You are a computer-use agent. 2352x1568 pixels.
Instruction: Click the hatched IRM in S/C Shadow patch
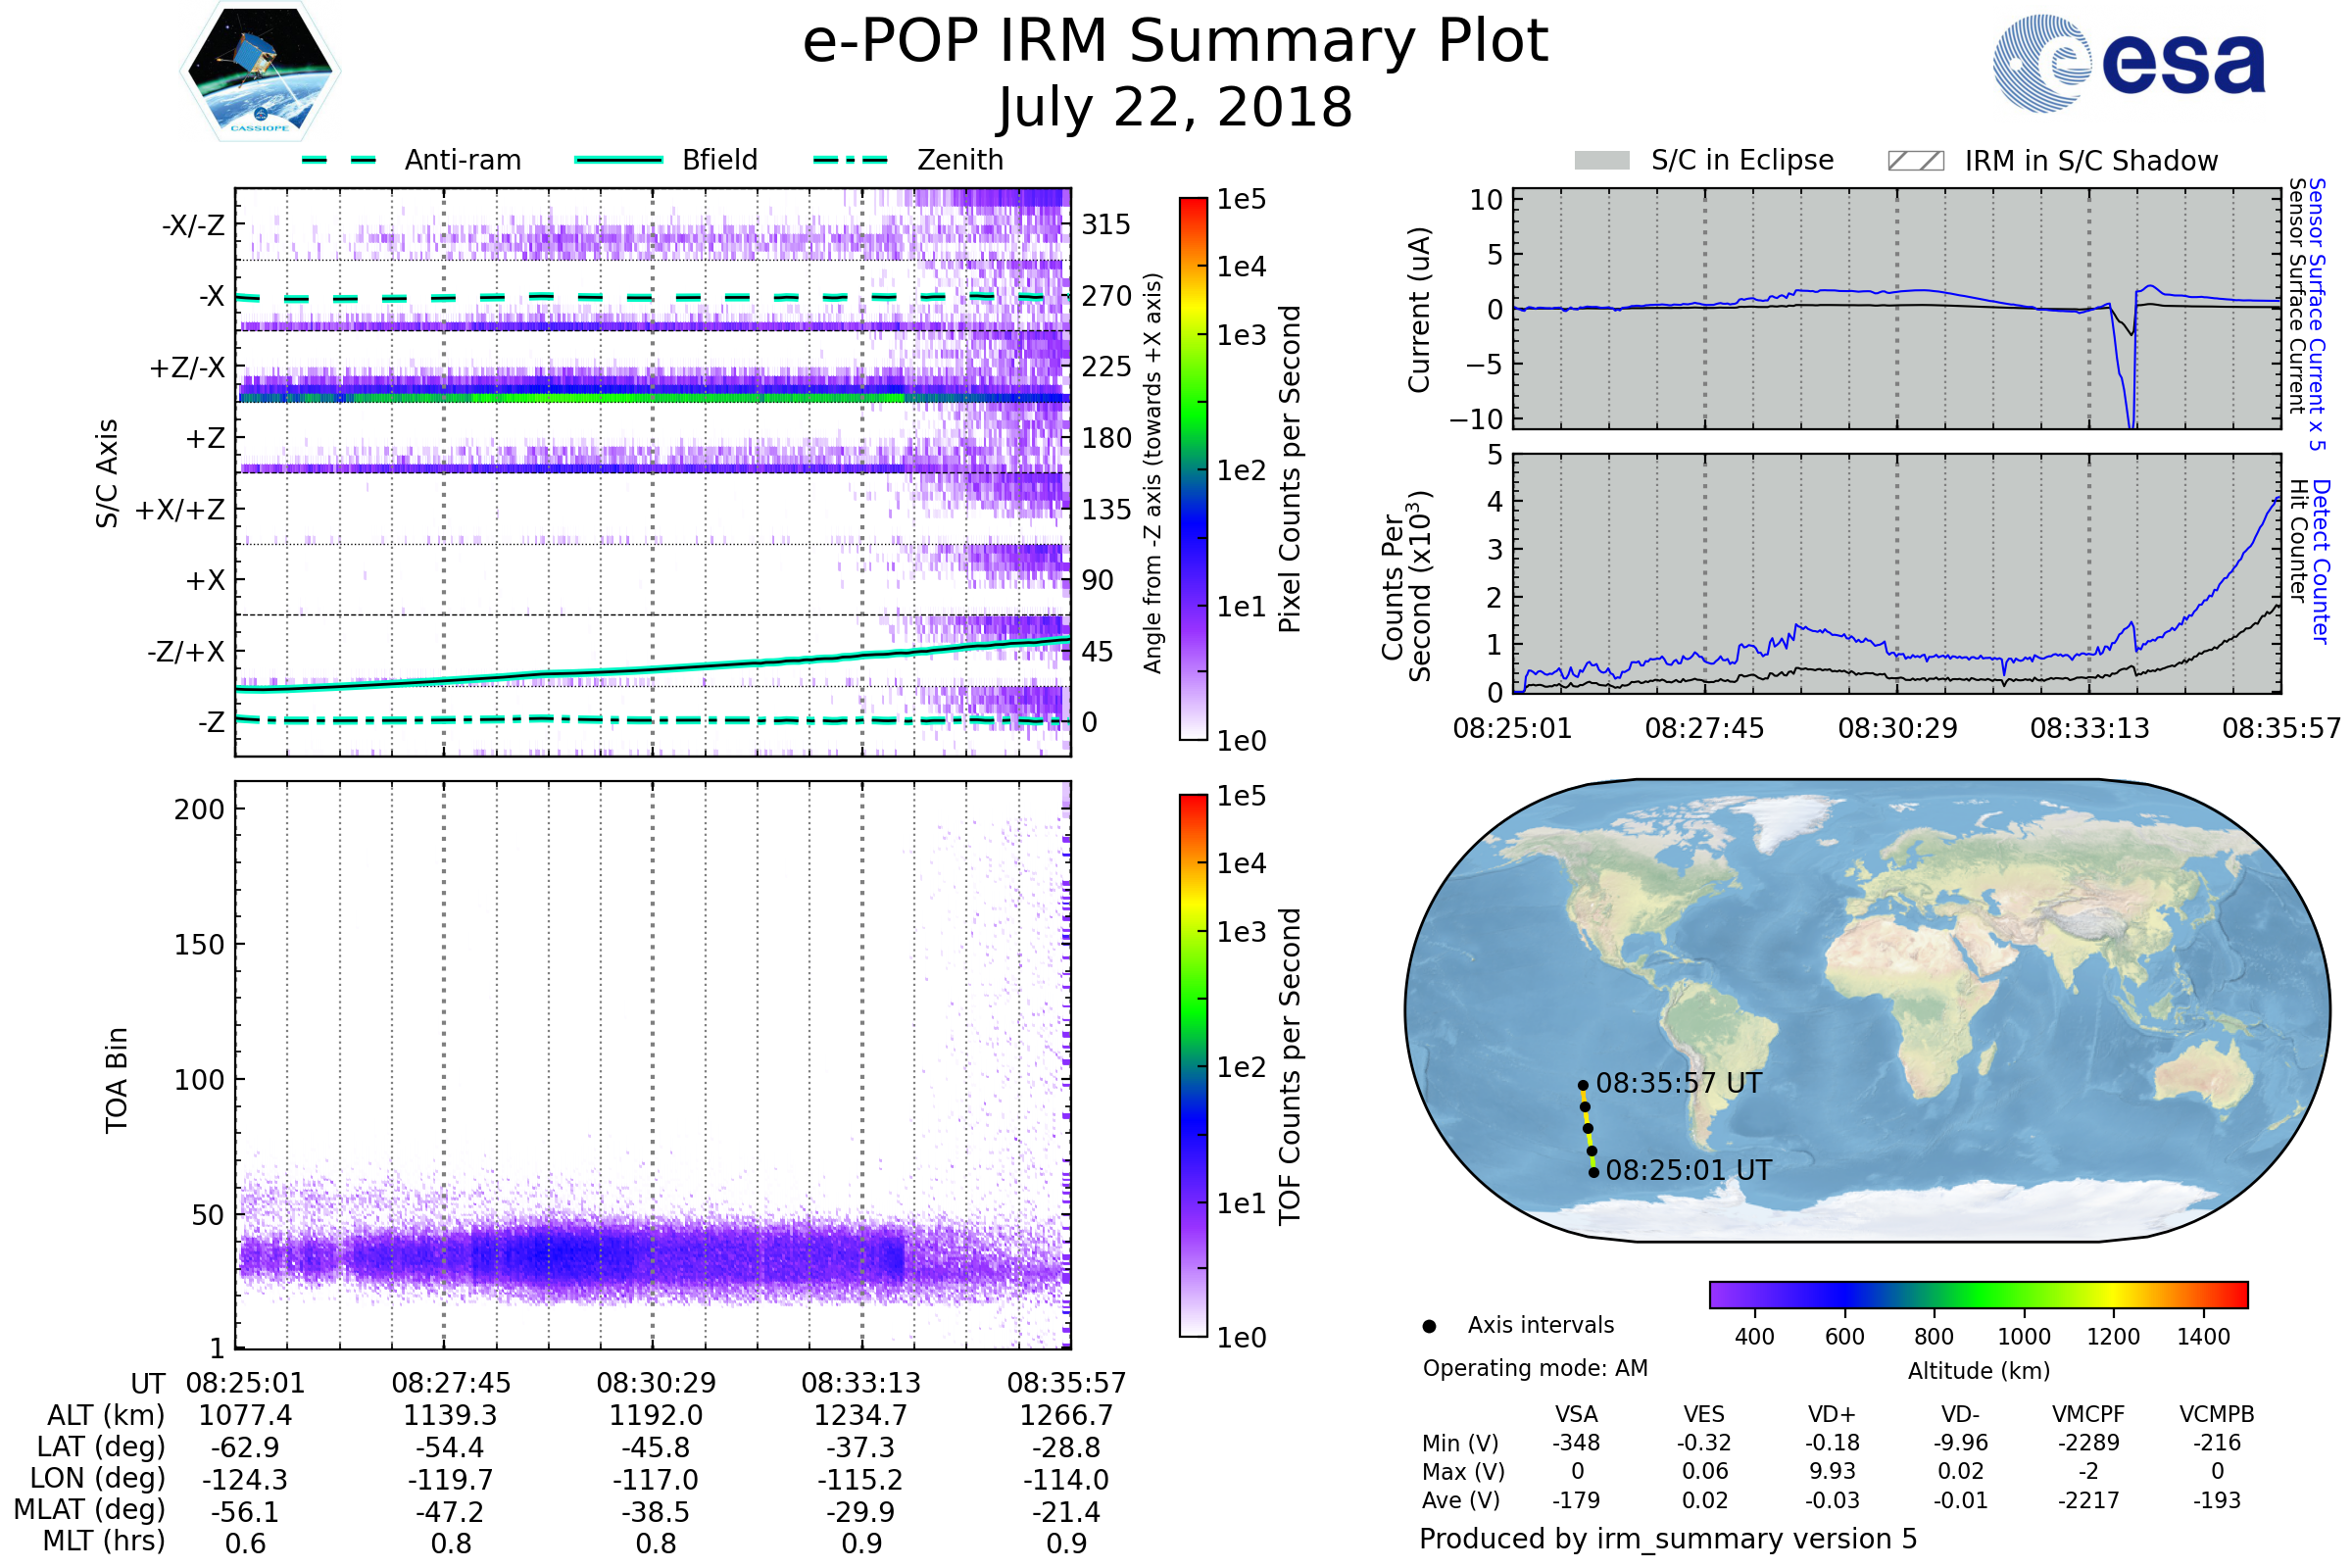click(1915, 161)
